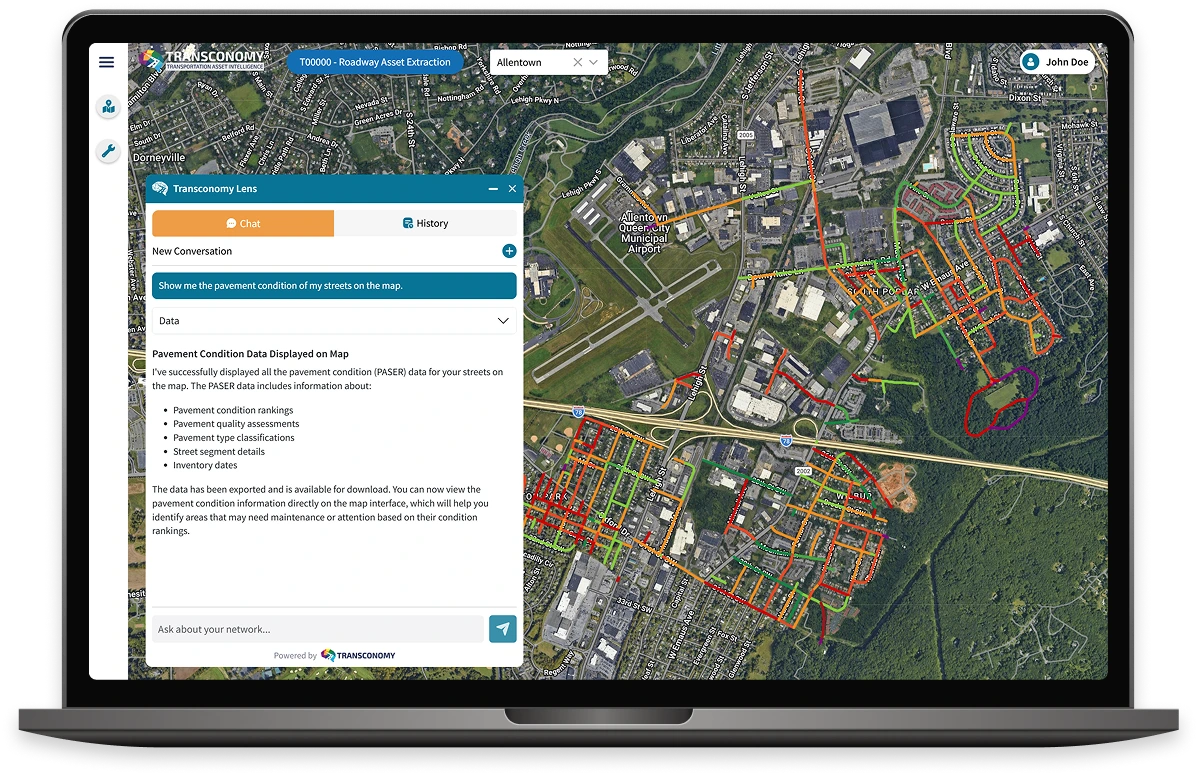Click the John Doe user avatar icon

coord(1030,61)
